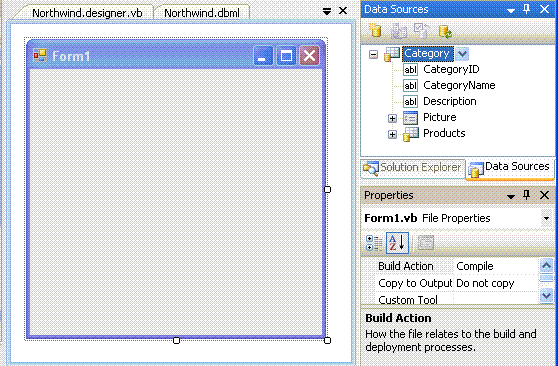Click the Property Pages icon
The image size is (558, 366).
click(426, 243)
